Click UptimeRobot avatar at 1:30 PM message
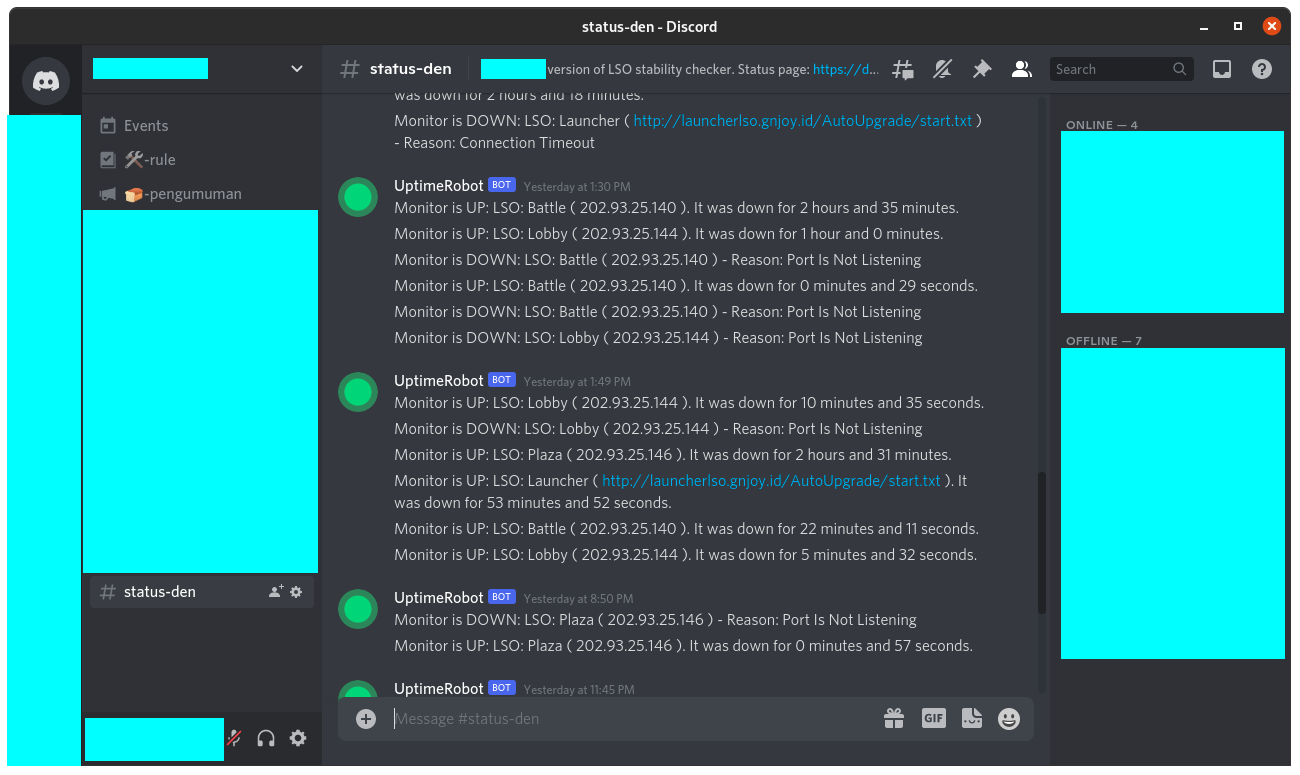The height and width of the screenshot is (775, 1300). coord(358,197)
